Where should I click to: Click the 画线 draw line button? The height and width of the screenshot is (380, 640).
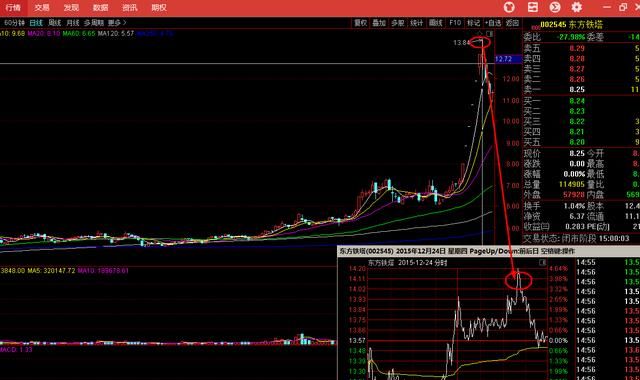(x=436, y=23)
